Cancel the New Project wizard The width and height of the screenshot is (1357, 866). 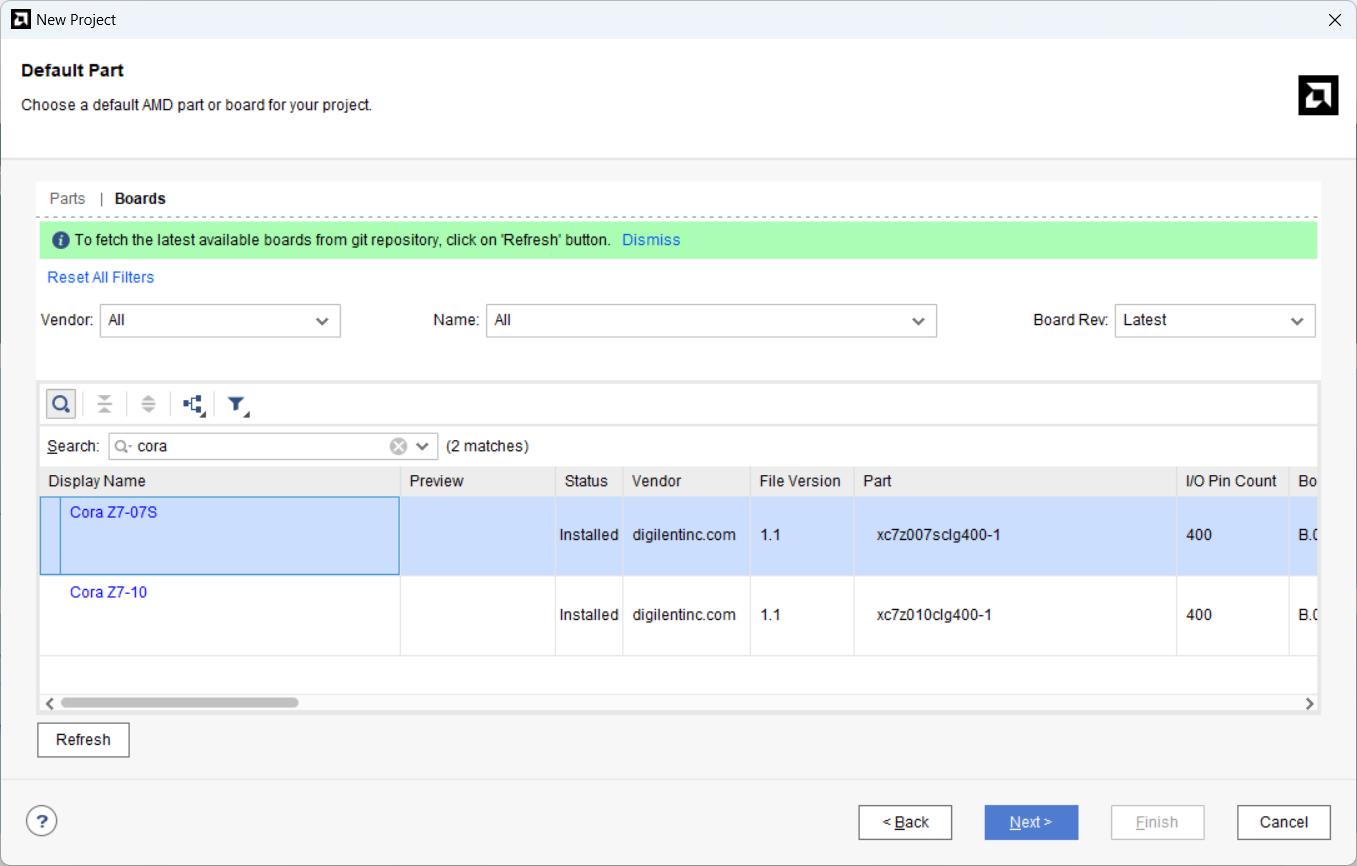pos(1284,822)
